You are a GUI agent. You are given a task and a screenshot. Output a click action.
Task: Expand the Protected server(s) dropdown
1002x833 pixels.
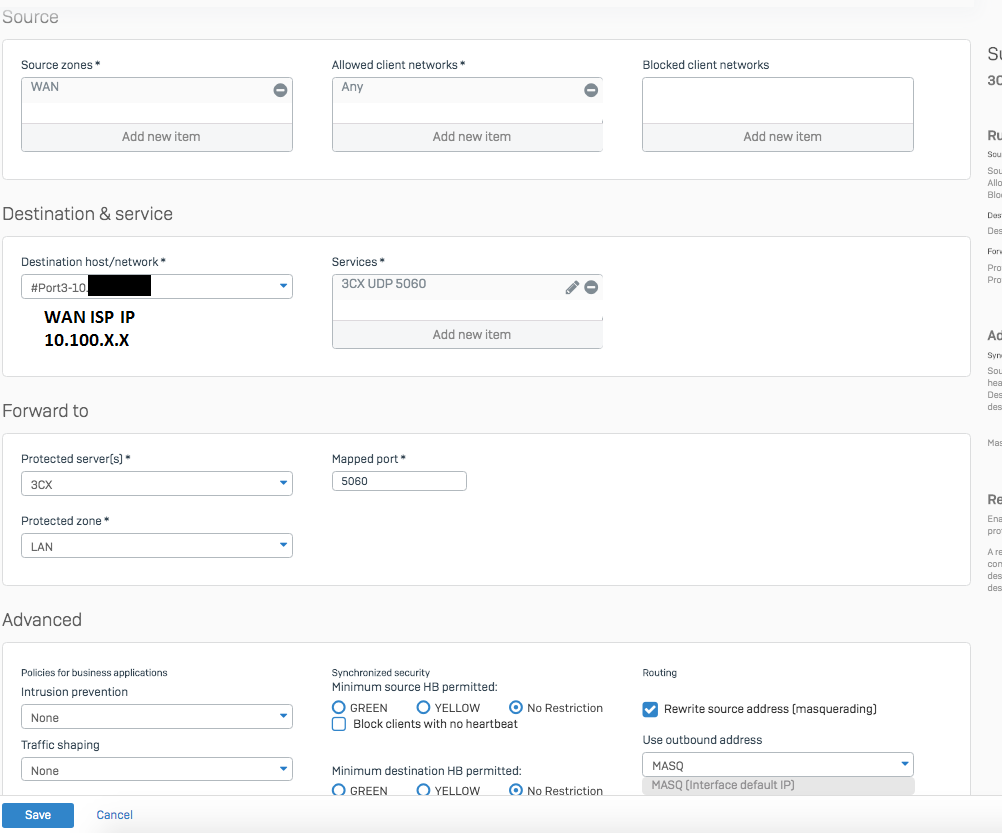[x=157, y=484]
